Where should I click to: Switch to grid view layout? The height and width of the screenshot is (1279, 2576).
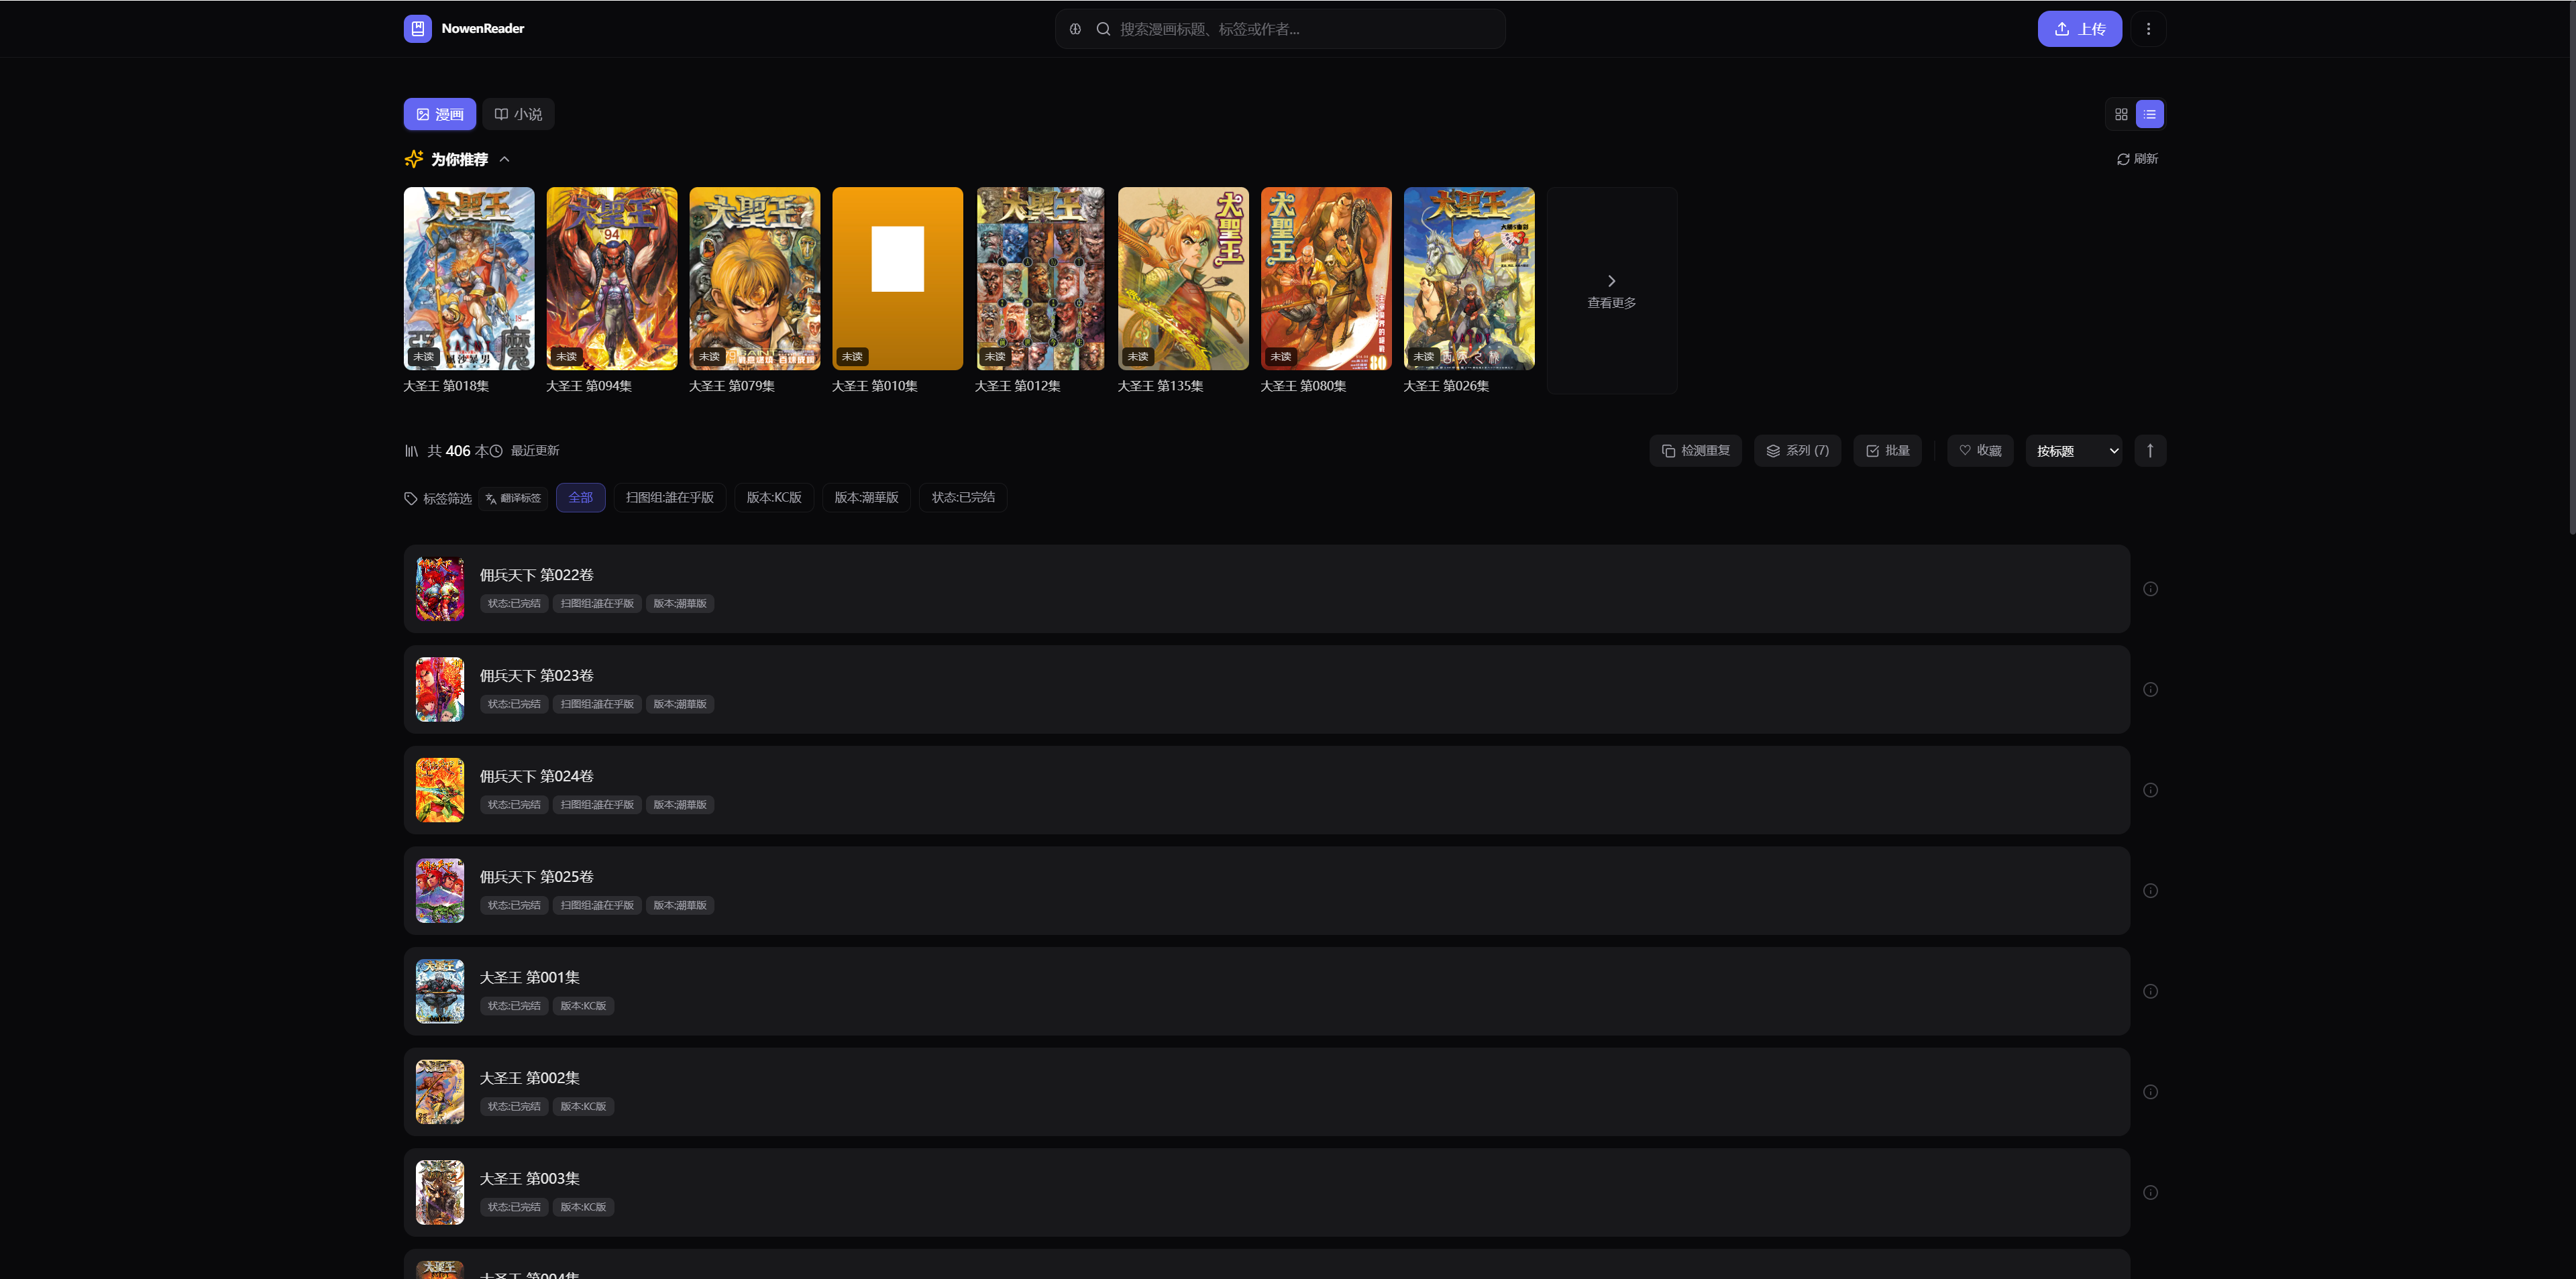pos(2121,114)
